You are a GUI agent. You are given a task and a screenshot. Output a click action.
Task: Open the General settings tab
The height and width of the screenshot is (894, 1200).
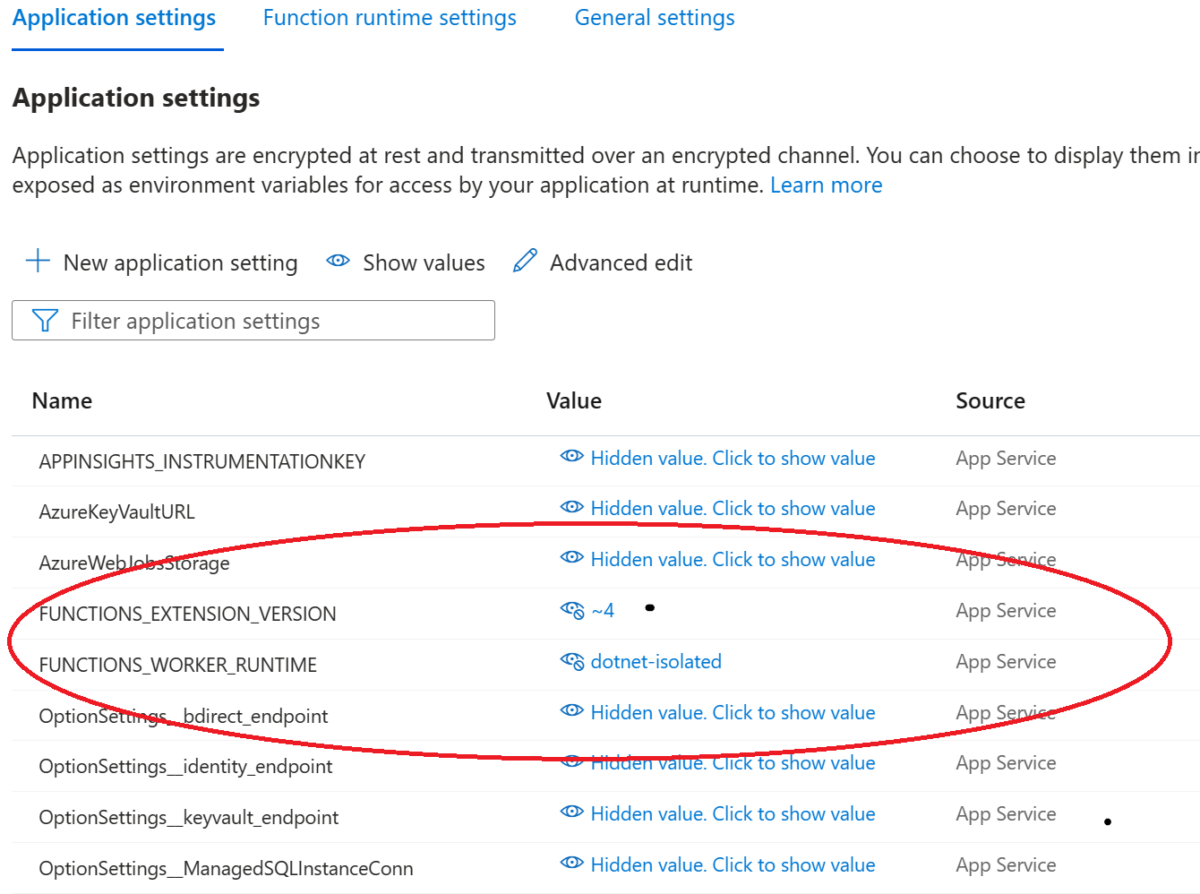click(655, 18)
